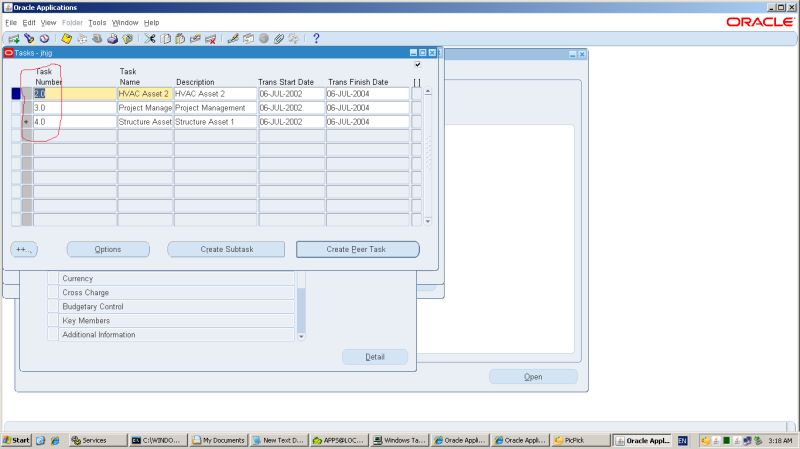This screenshot has height=449, width=800.
Task: Tick the end checkbox of Structure Asset 1 row
Action: 417,122
